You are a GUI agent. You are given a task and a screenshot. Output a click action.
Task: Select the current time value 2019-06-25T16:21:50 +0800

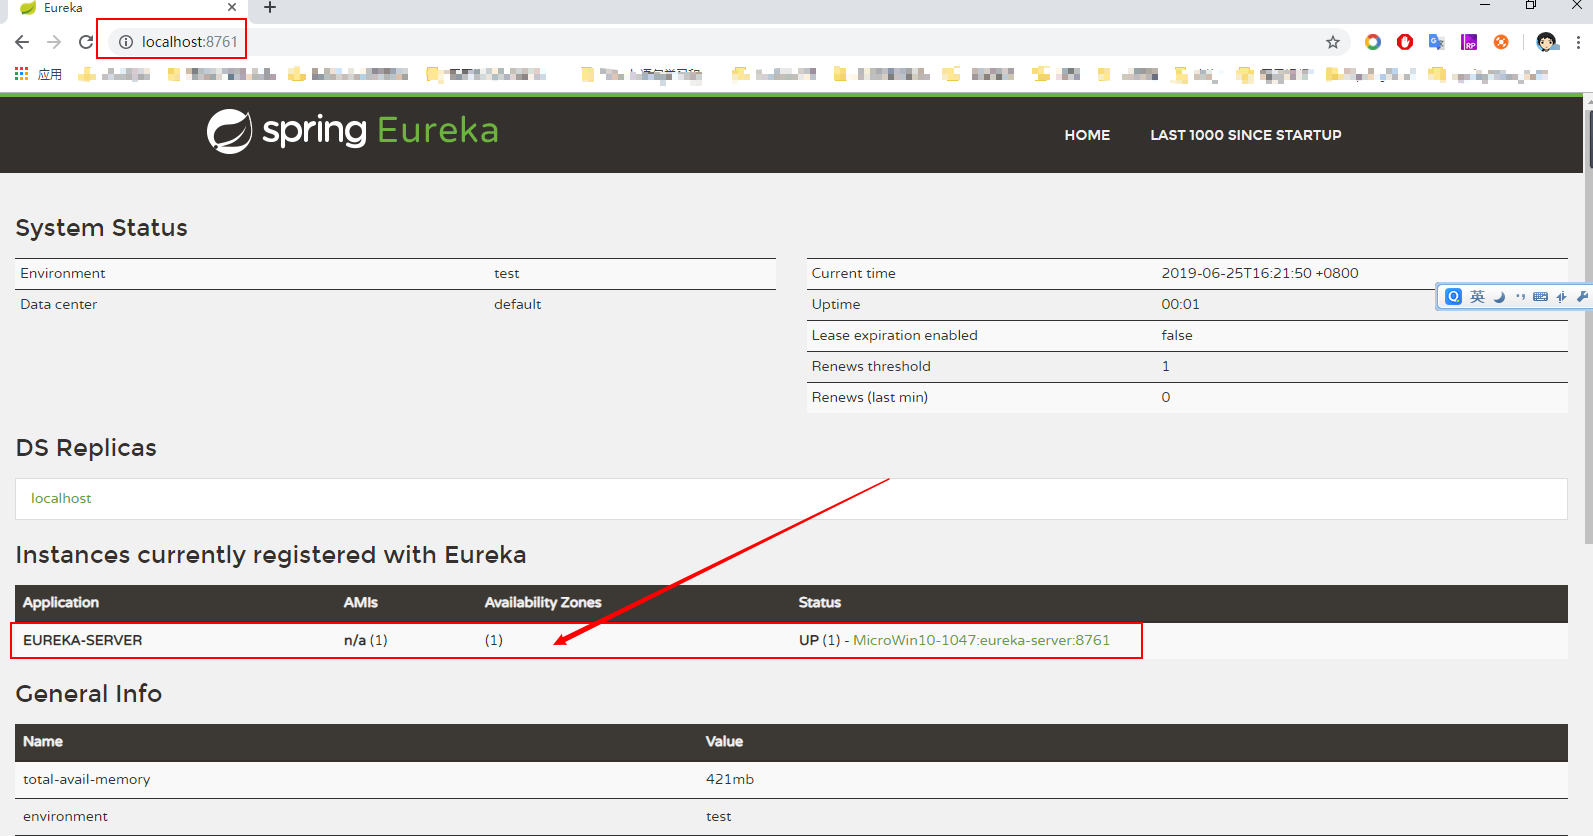click(1259, 273)
